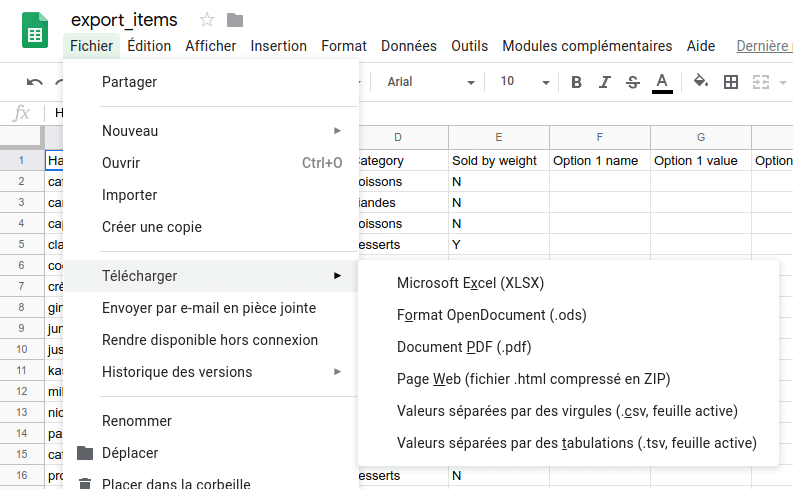Viewport: 793px width, 489px height.
Task: Select Importer in the file menu
Action: [x=211, y=195]
